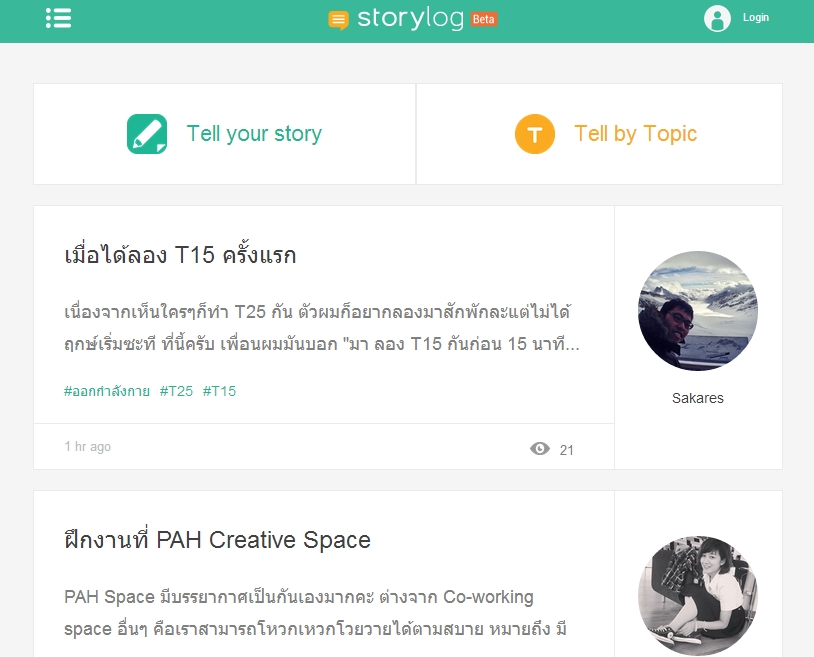Click the user avatar icon beside Login
The width and height of the screenshot is (814, 657).
click(x=717, y=19)
